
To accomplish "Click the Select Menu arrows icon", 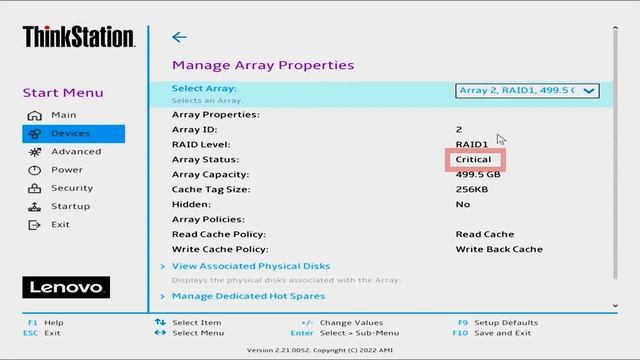I will click(x=160, y=333).
